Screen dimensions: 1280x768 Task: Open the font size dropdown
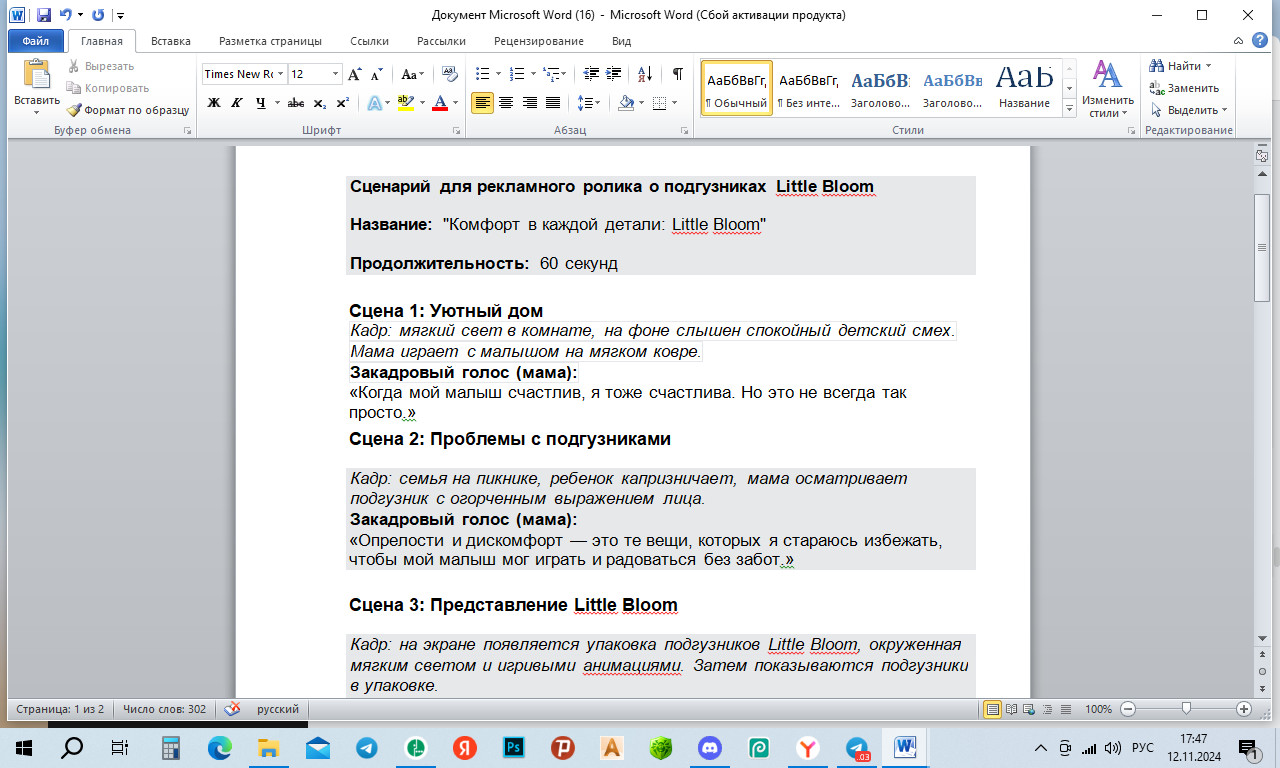click(x=336, y=74)
